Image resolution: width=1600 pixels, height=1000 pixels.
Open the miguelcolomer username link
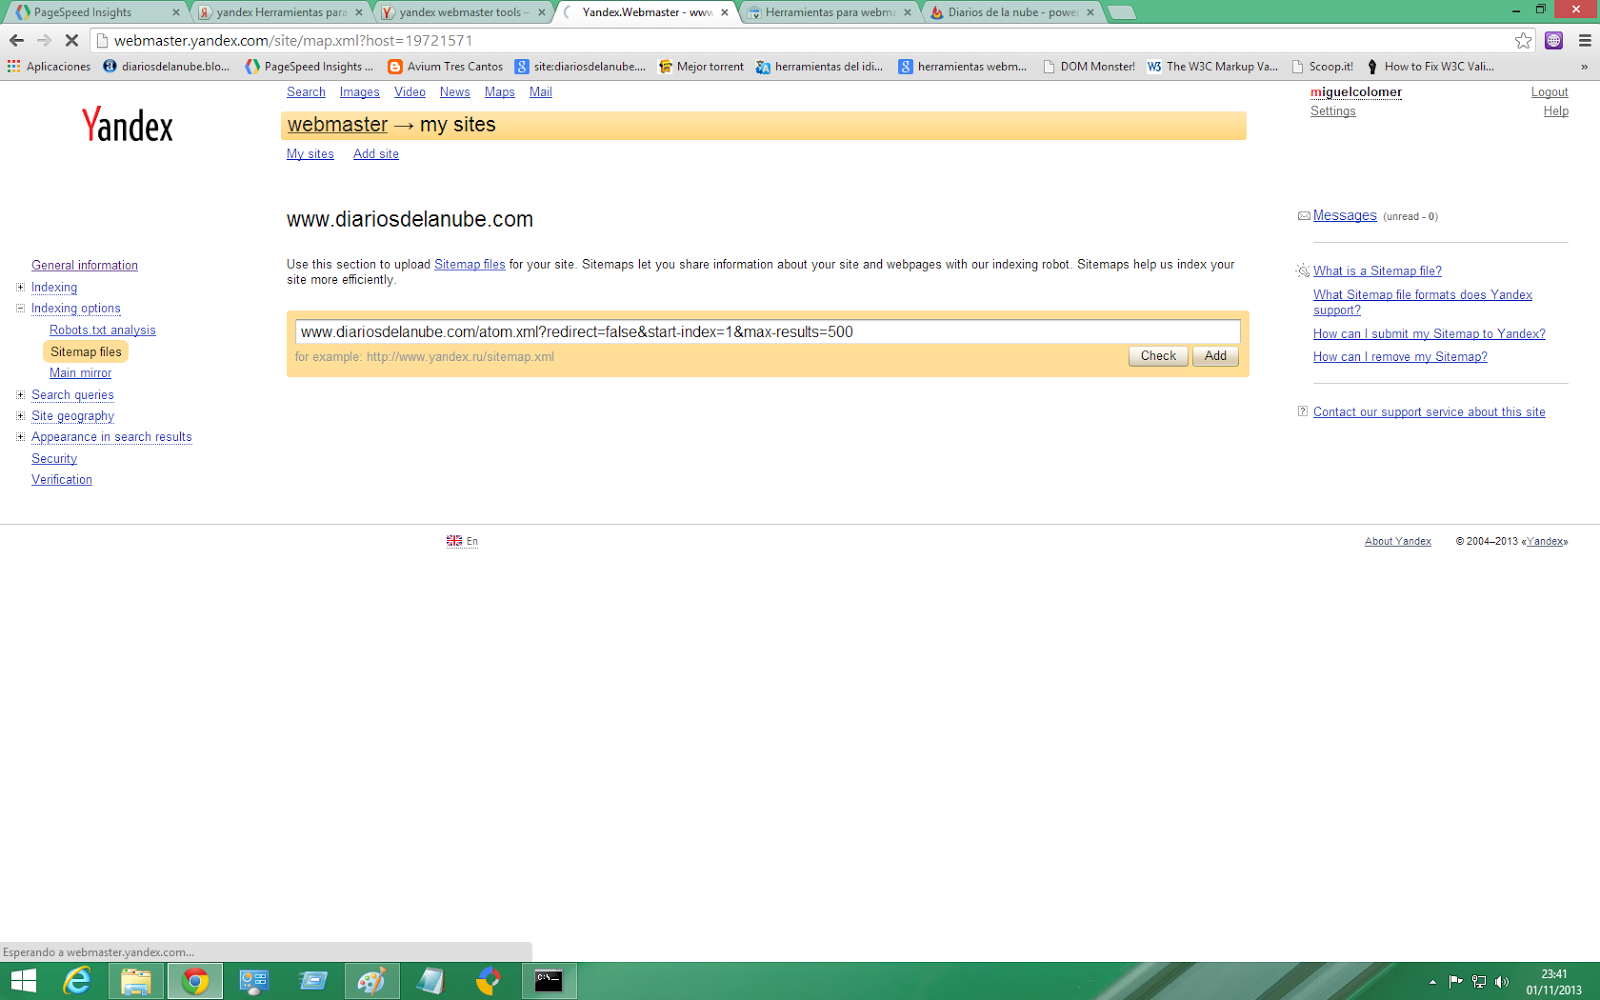click(x=1356, y=92)
